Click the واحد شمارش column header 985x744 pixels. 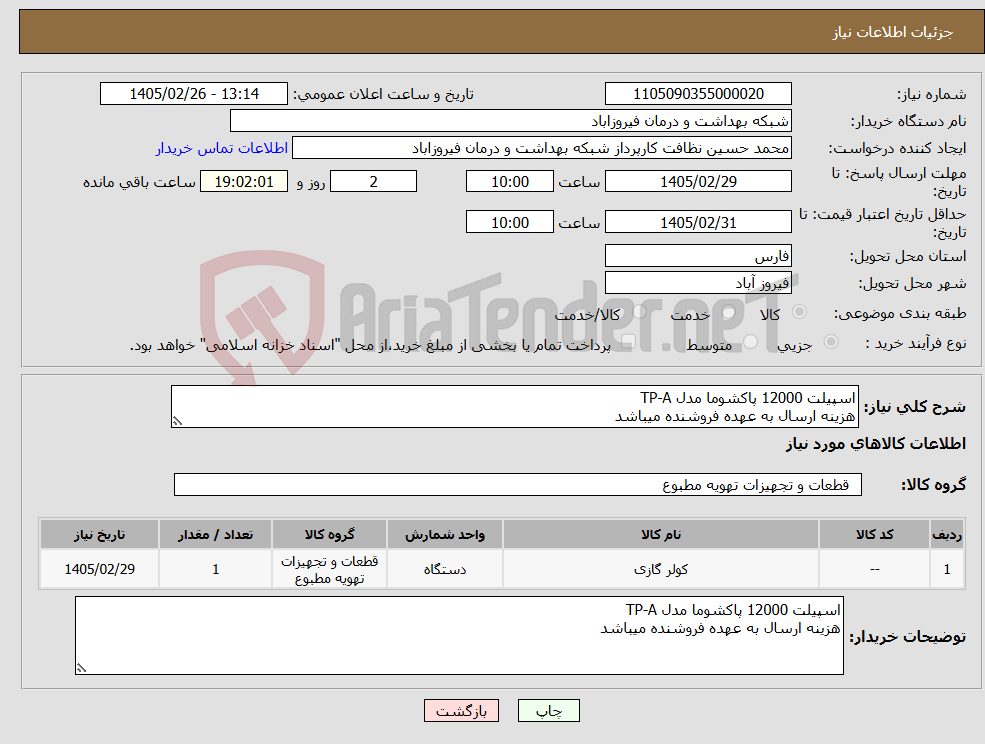pyautogui.click(x=445, y=534)
